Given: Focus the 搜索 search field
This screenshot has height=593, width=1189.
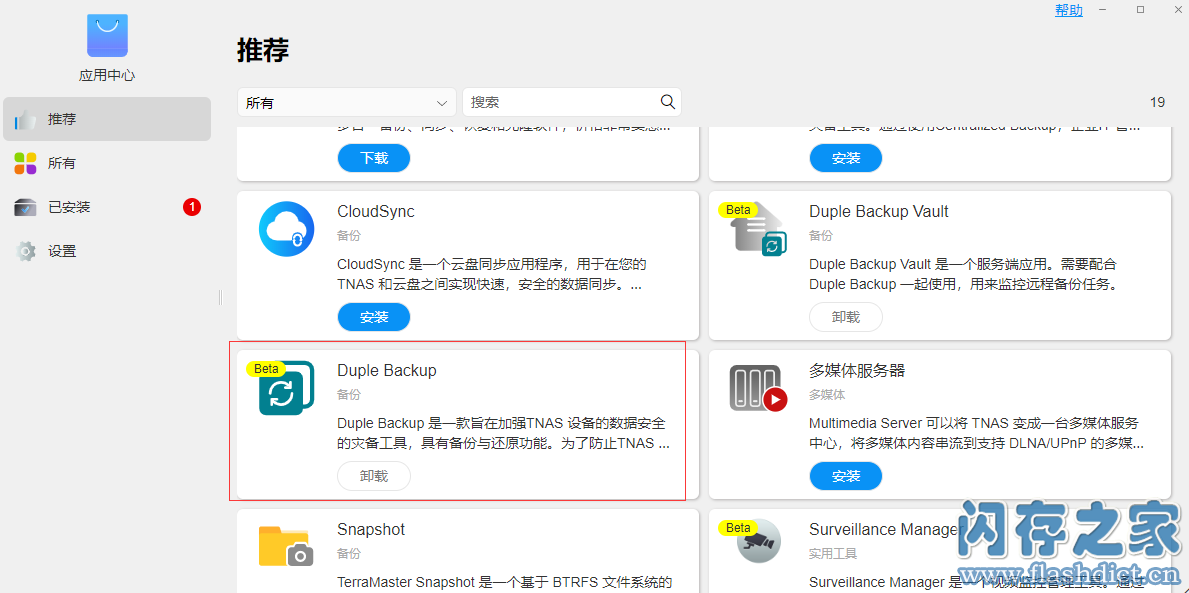Looking at the screenshot, I should coord(572,102).
